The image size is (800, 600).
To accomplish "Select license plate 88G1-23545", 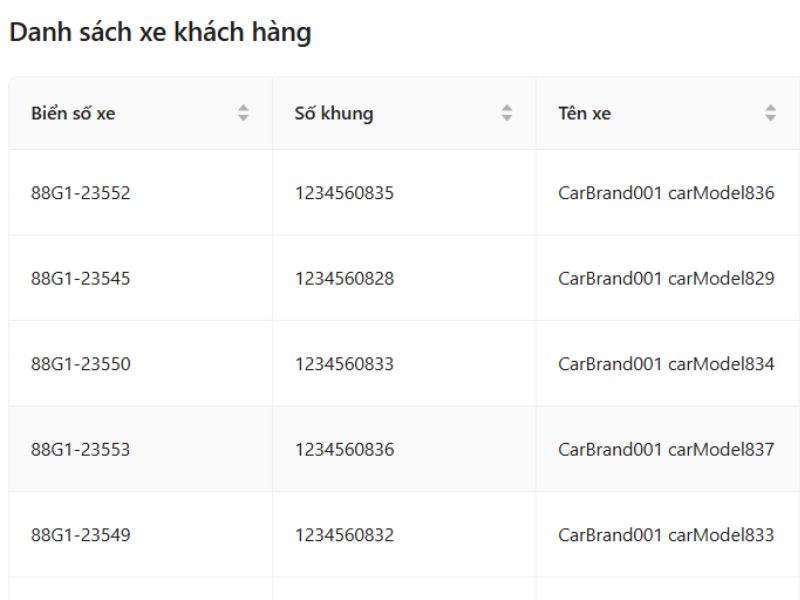I will click(x=81, y=278).
